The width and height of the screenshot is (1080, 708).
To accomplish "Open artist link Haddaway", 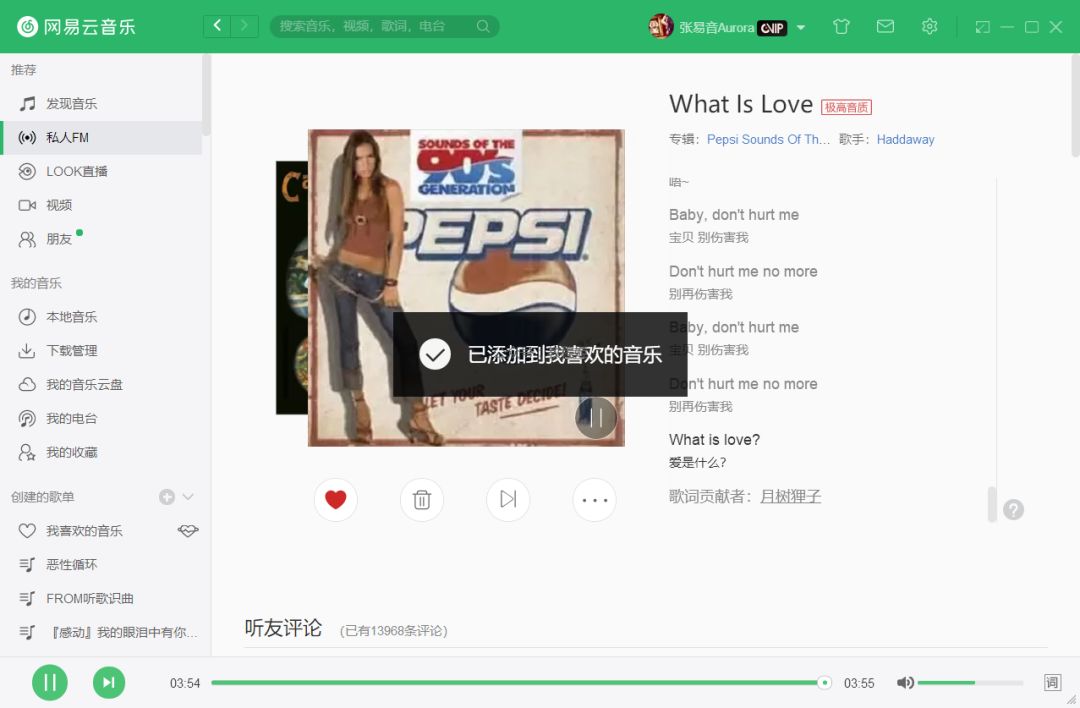I will [905, 139].
